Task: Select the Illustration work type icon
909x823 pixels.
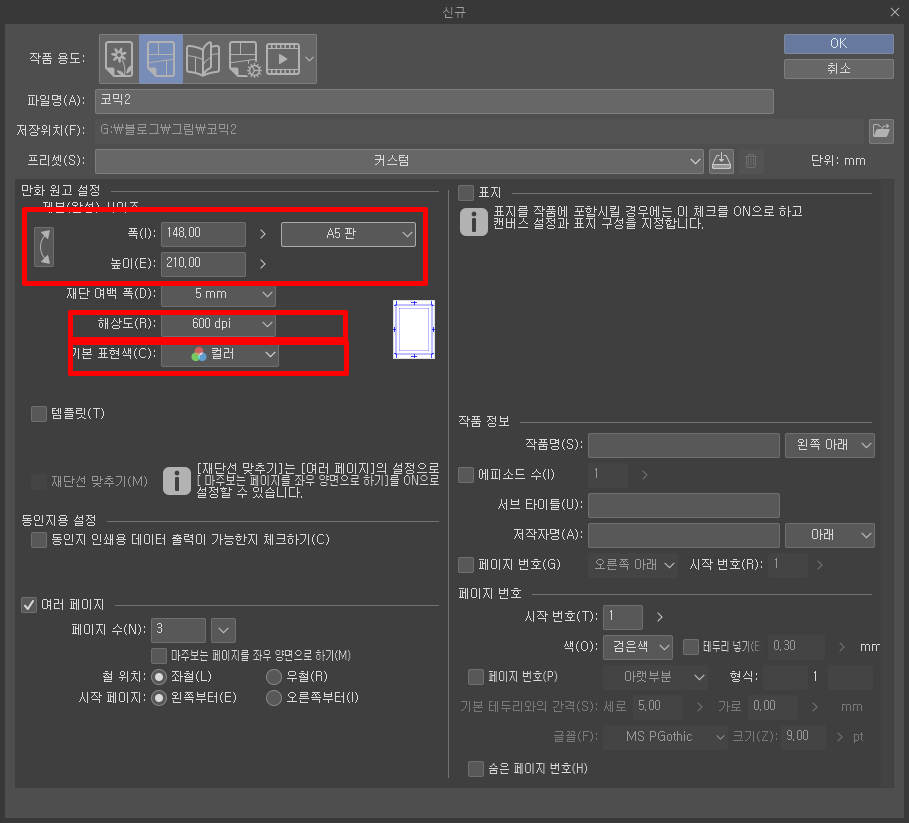Action: tap(119, 59)
